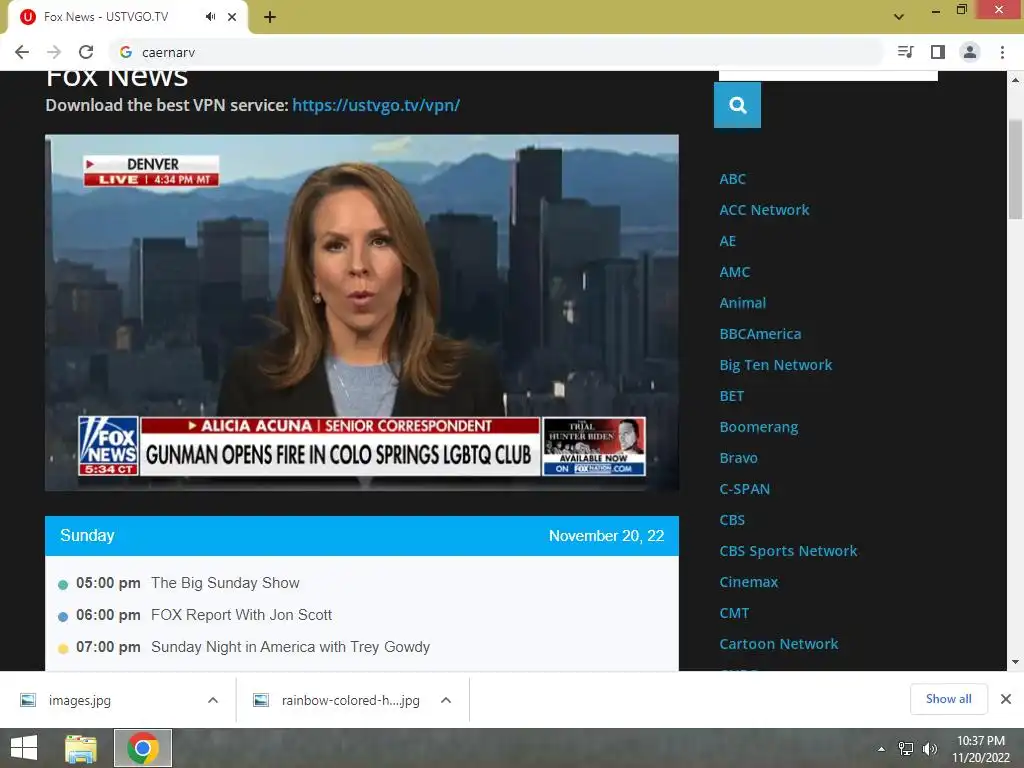The width and height of the screenshot is (1024, 768).
Task: Click the page scrollbar up arrow
Action: tap(1015, 80)
